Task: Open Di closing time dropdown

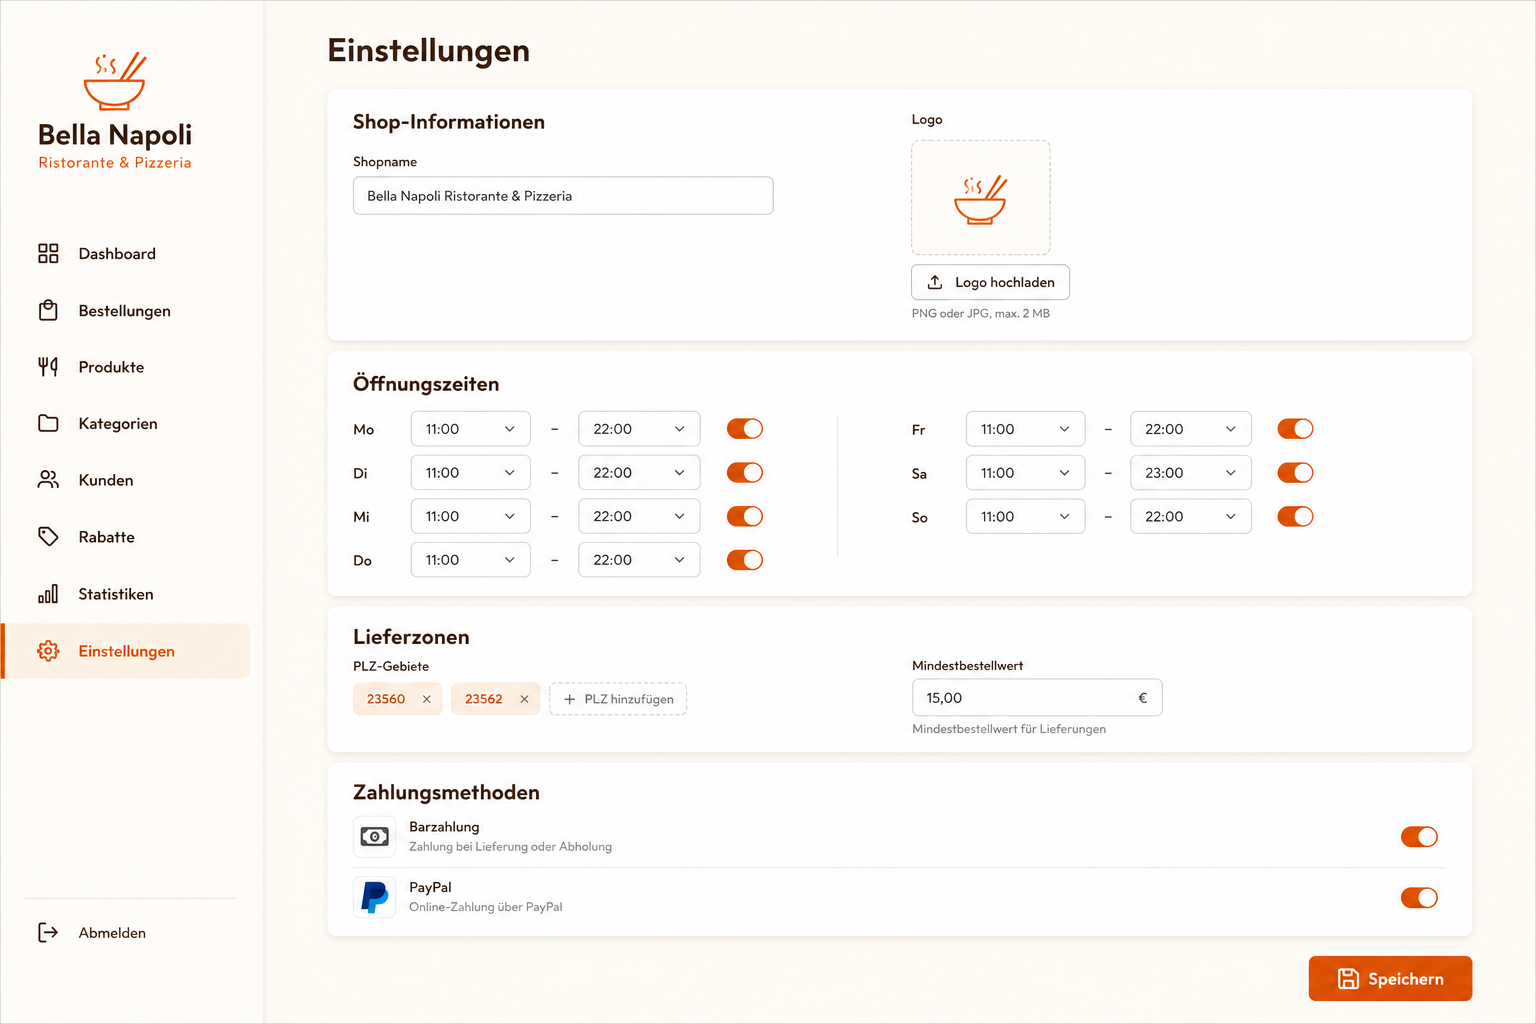Action: (639, 473)
